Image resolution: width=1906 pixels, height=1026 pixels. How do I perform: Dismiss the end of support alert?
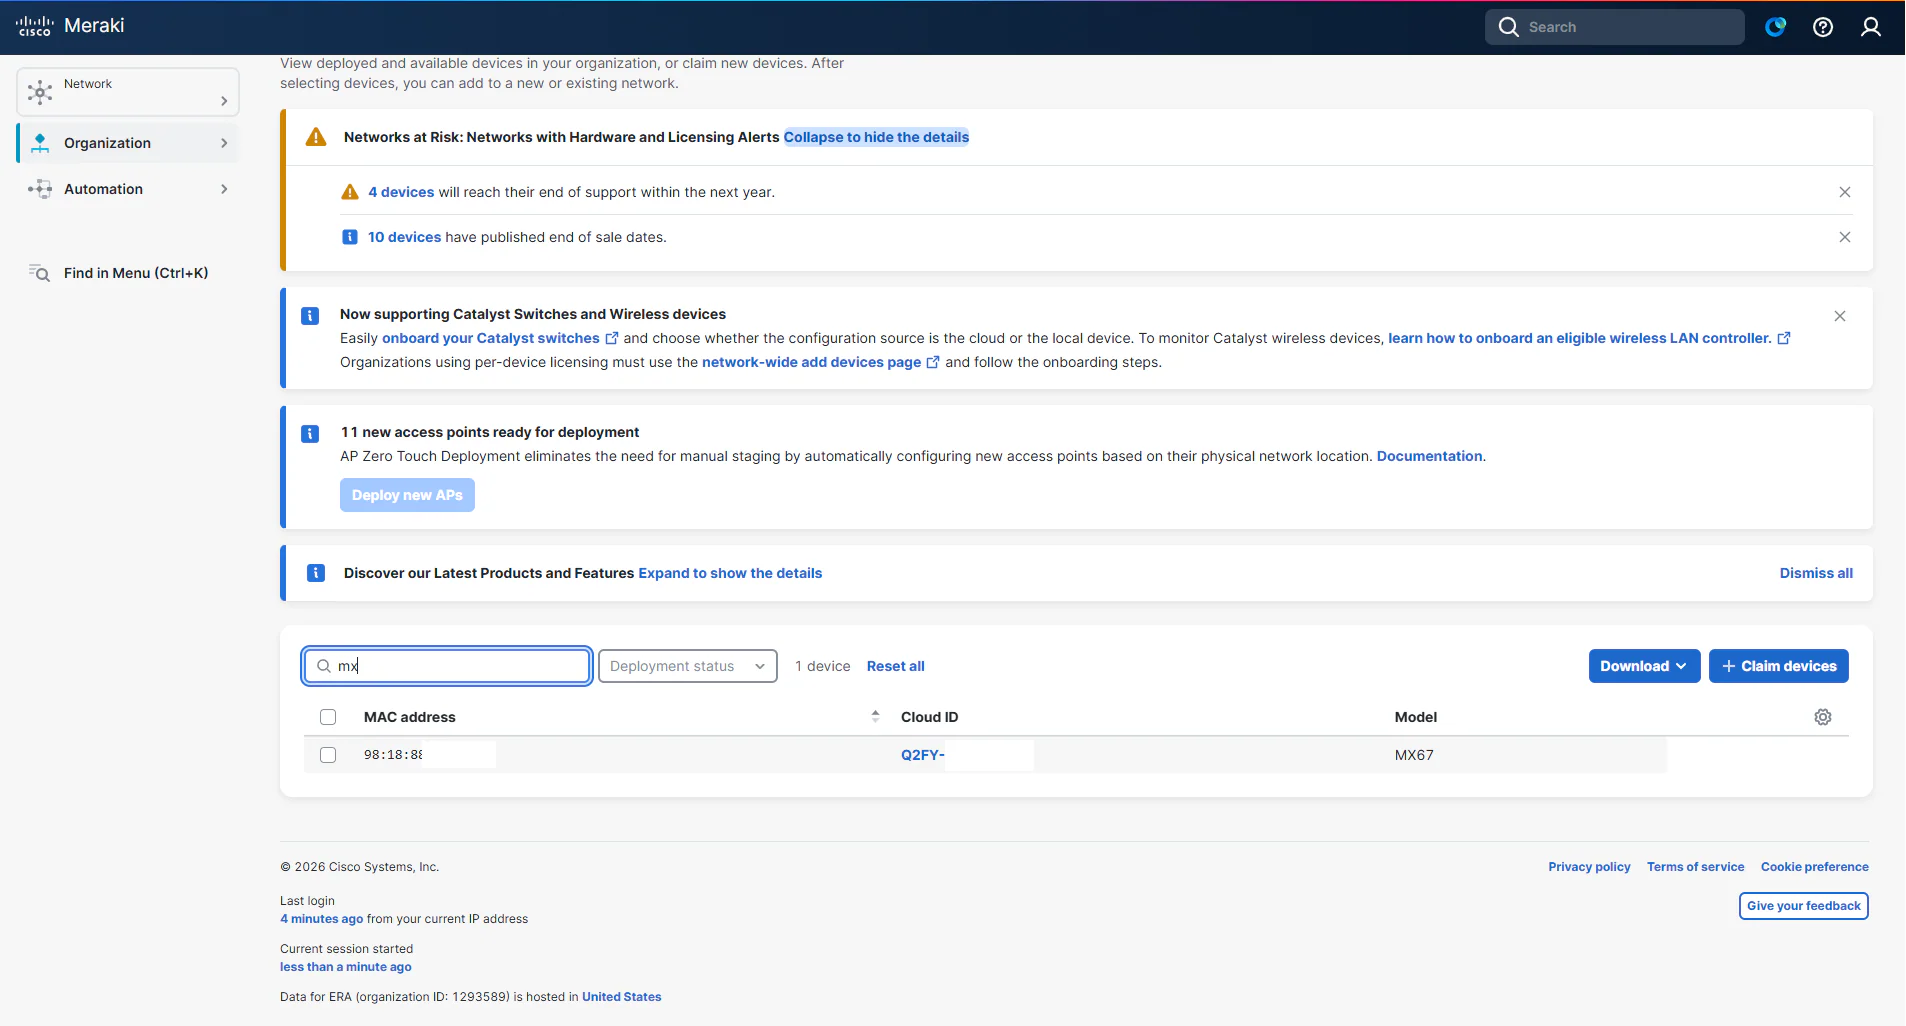coord(1845,192)
